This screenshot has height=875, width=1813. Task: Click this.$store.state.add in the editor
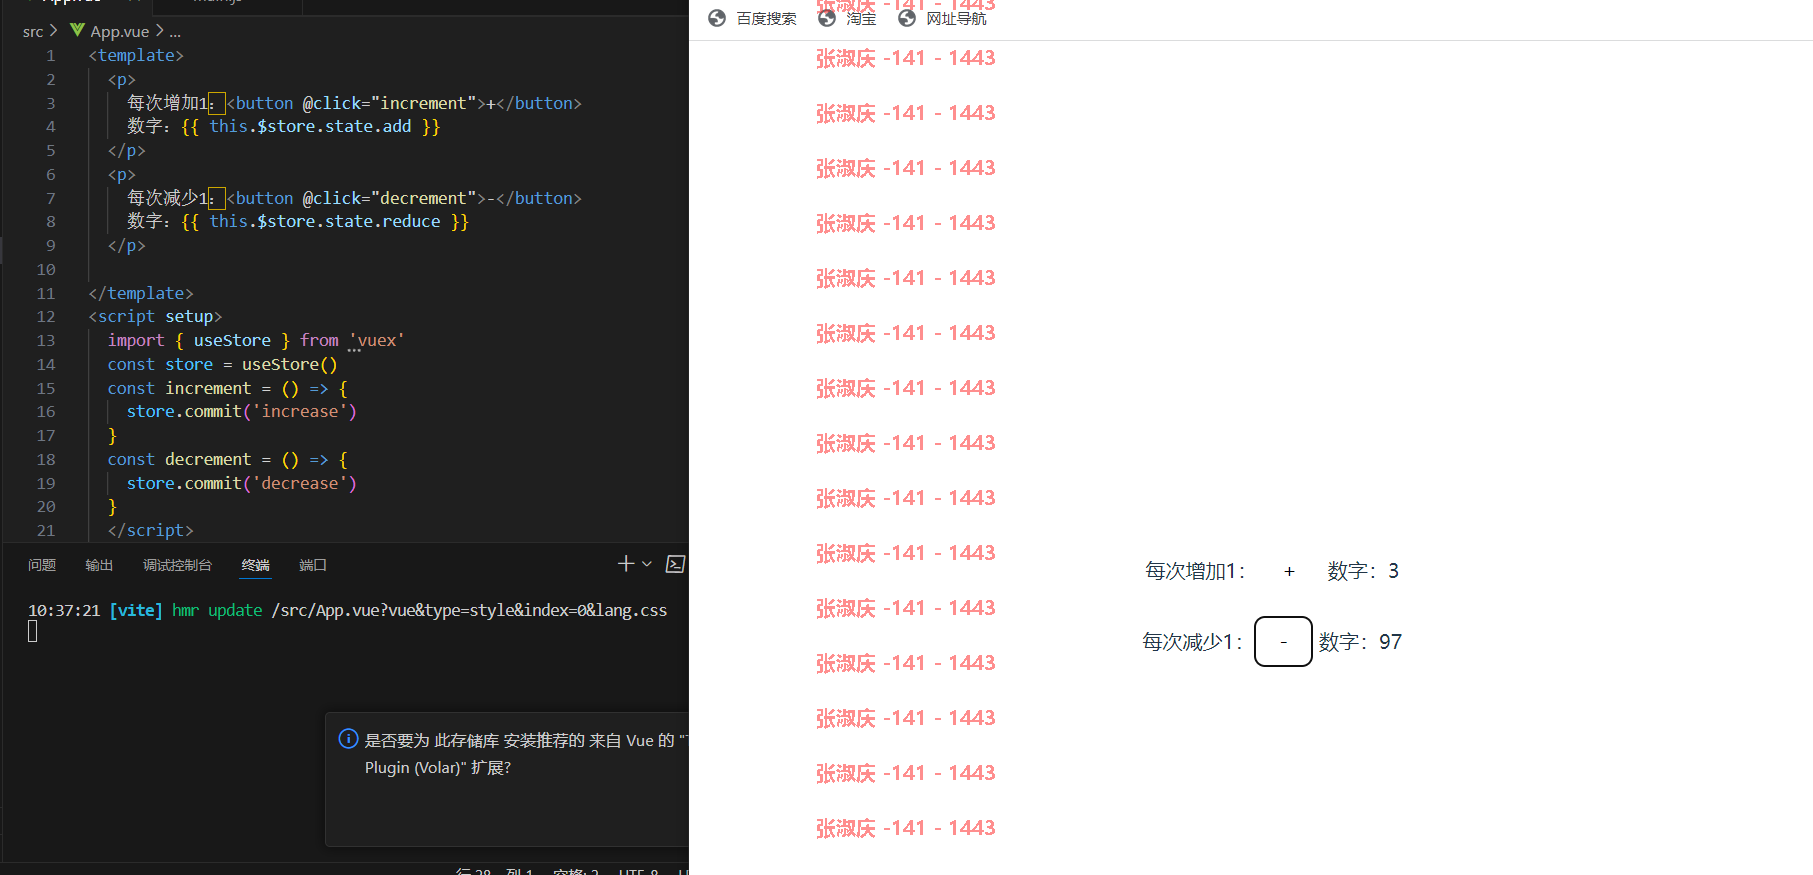tap(310, 126)
